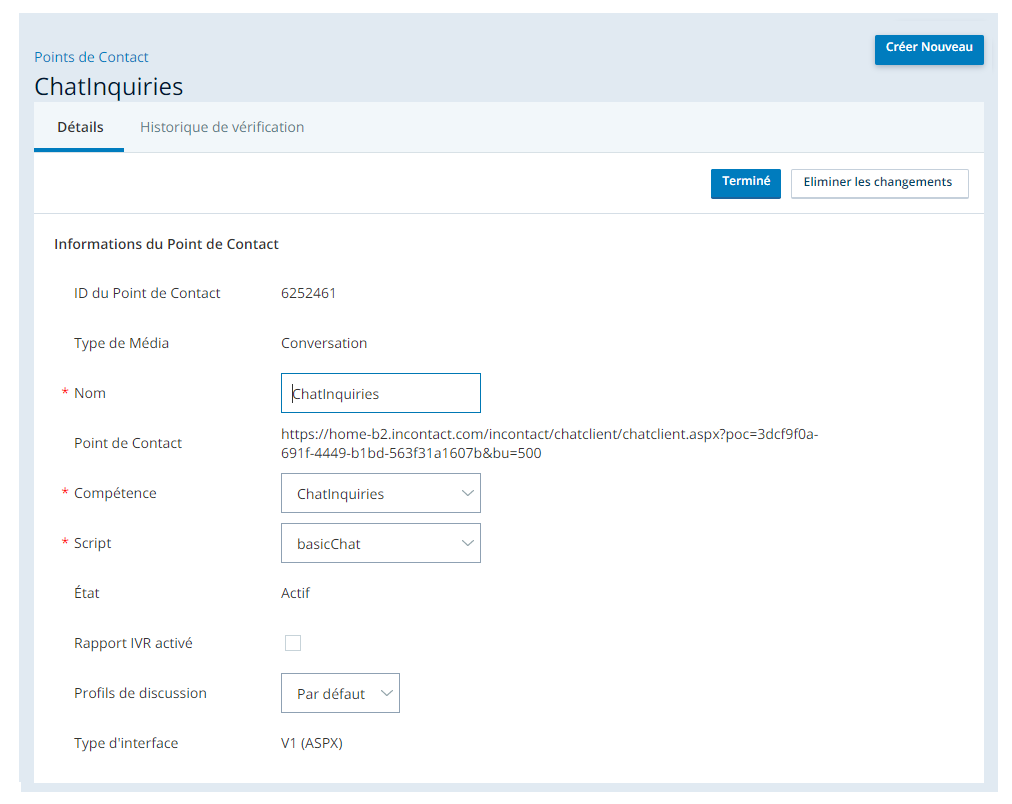Focus the Nom input field
Viewport: 1012px width, 804px height.
tap(381, 393)
